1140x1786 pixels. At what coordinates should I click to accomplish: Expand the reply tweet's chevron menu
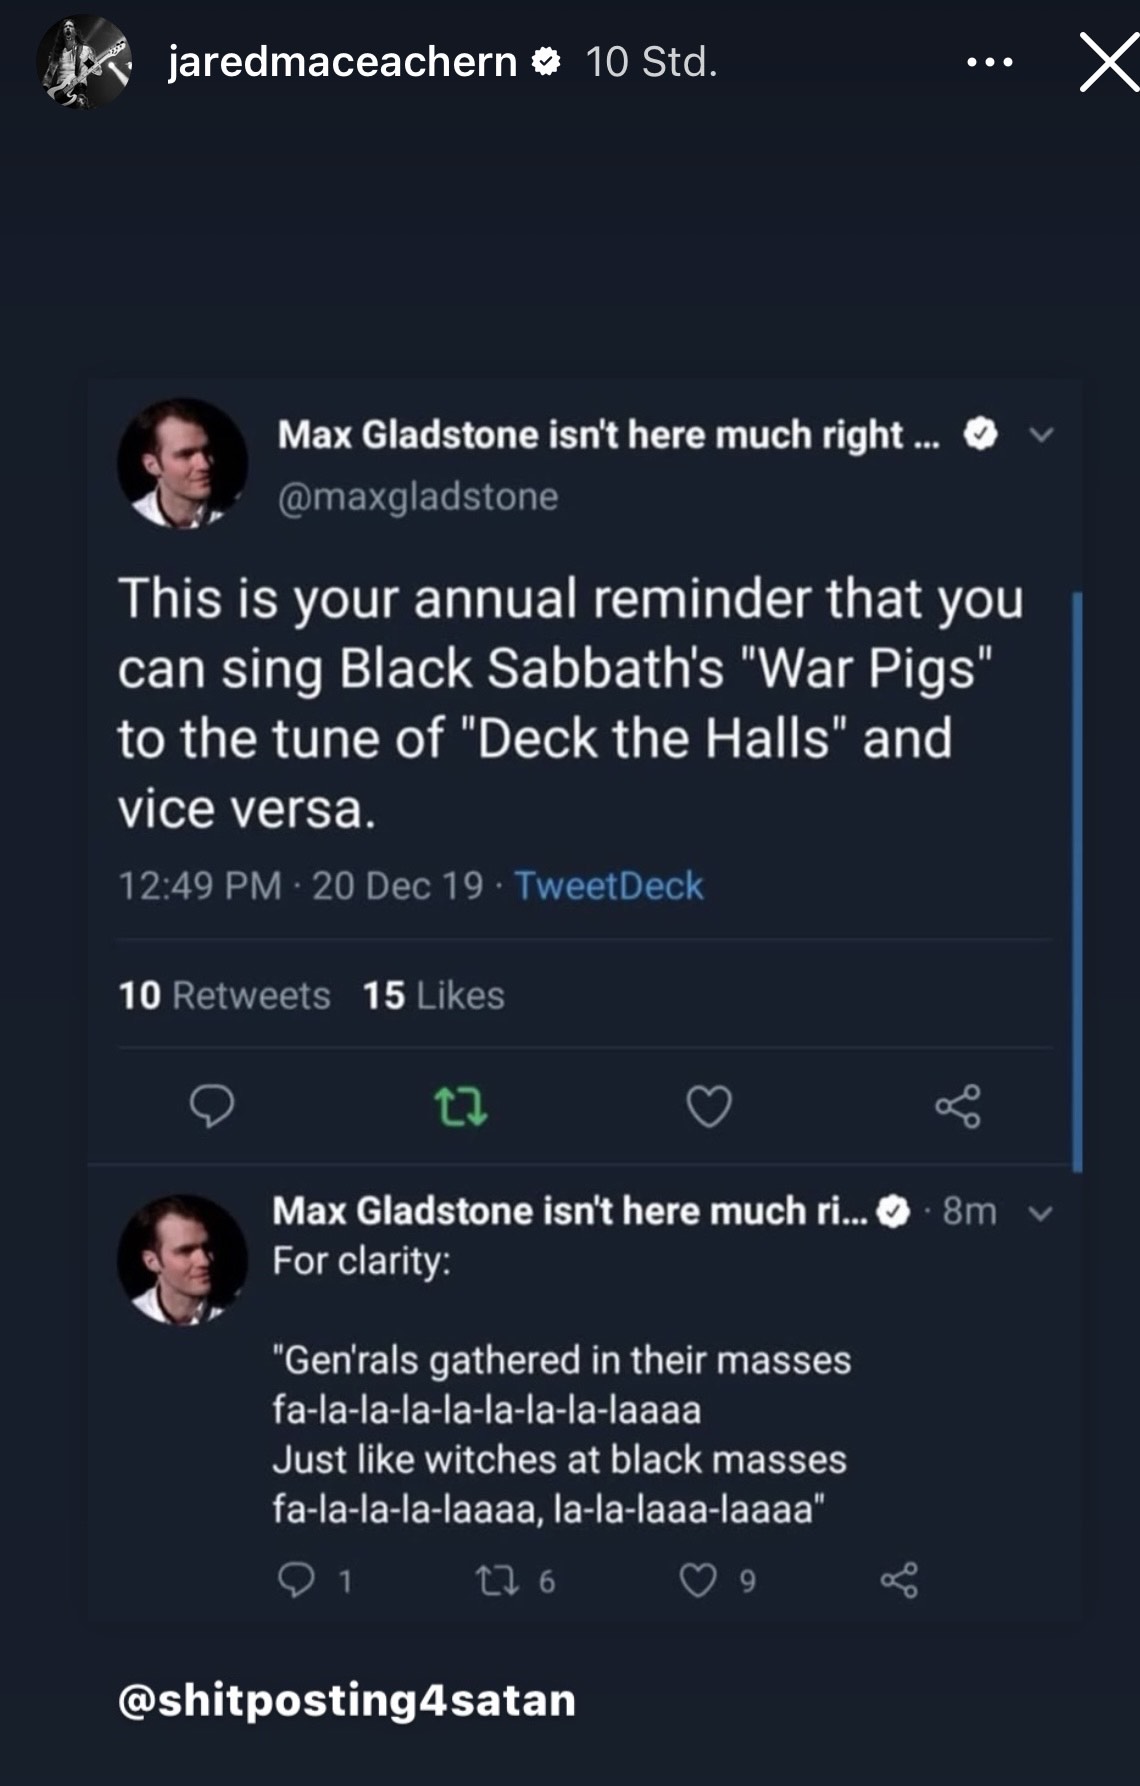coord(1041,1213)
